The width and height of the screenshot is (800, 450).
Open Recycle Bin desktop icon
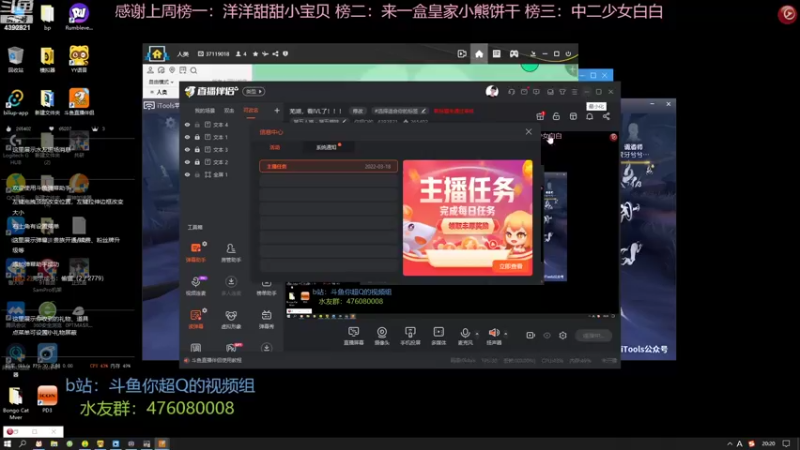click(15, 59)
